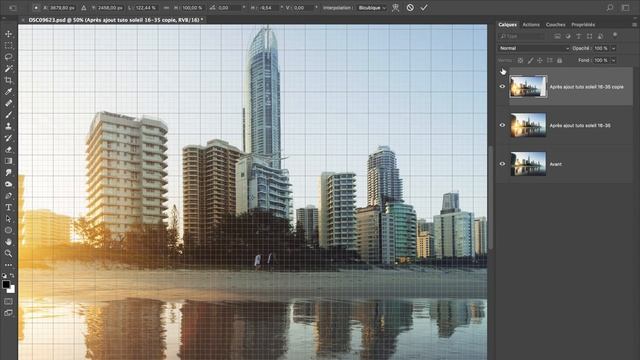
Task: Select the Path Selection tool
Action: click(x=9, y=219)
